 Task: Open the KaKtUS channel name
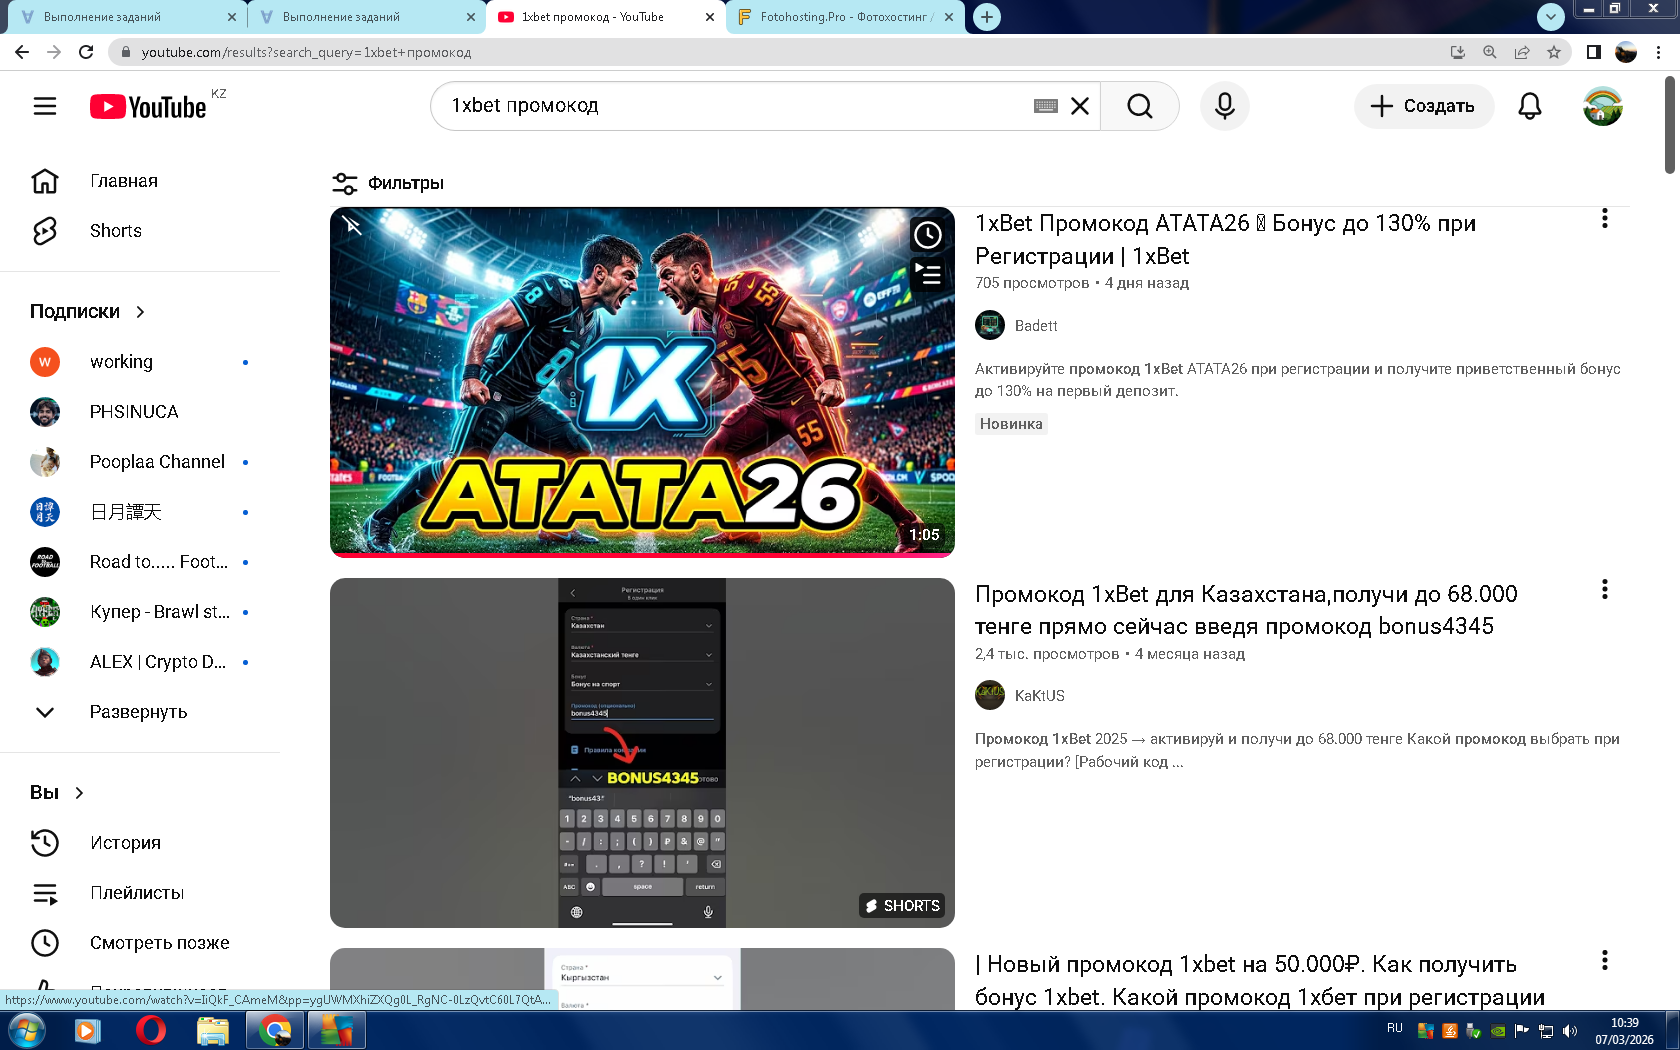1040,696
